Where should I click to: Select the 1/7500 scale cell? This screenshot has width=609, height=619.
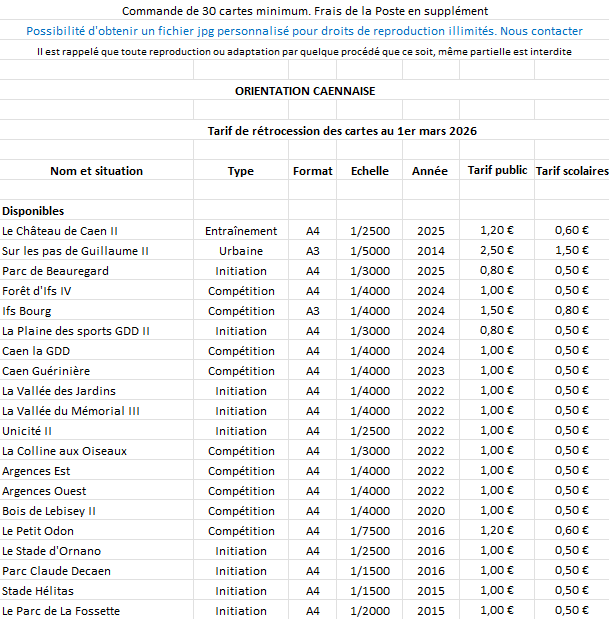click(x=370, y=531)
